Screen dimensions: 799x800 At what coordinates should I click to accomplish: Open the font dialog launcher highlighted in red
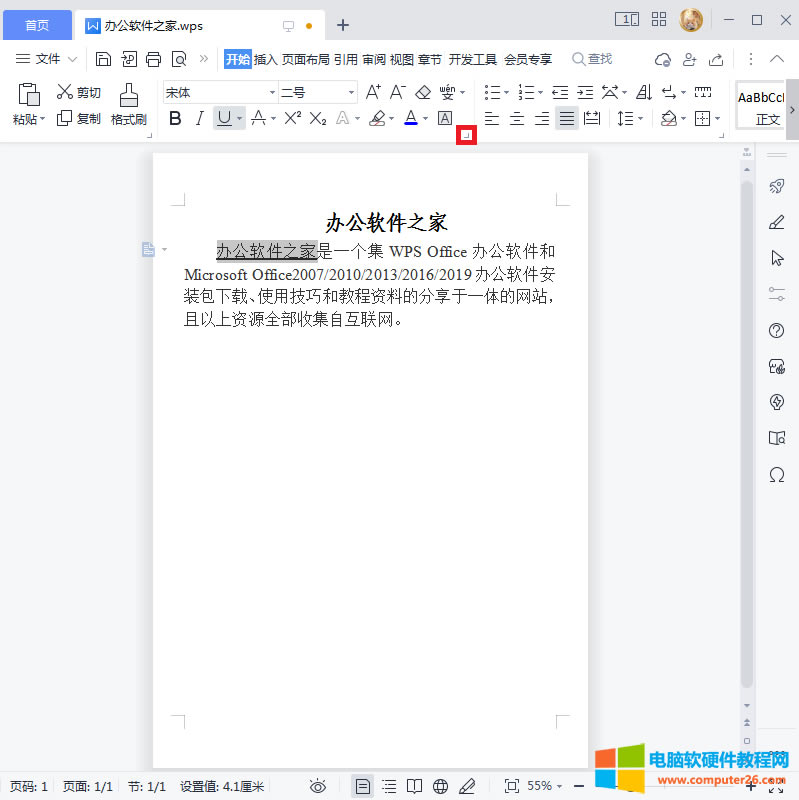466,135
